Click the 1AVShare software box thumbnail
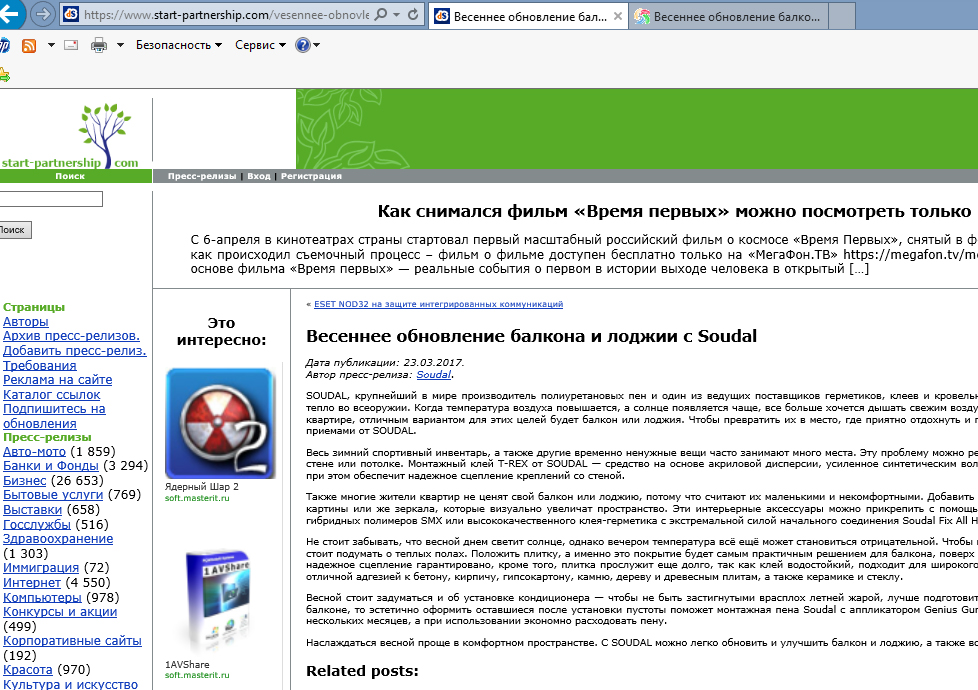 (x=220, y=601)
